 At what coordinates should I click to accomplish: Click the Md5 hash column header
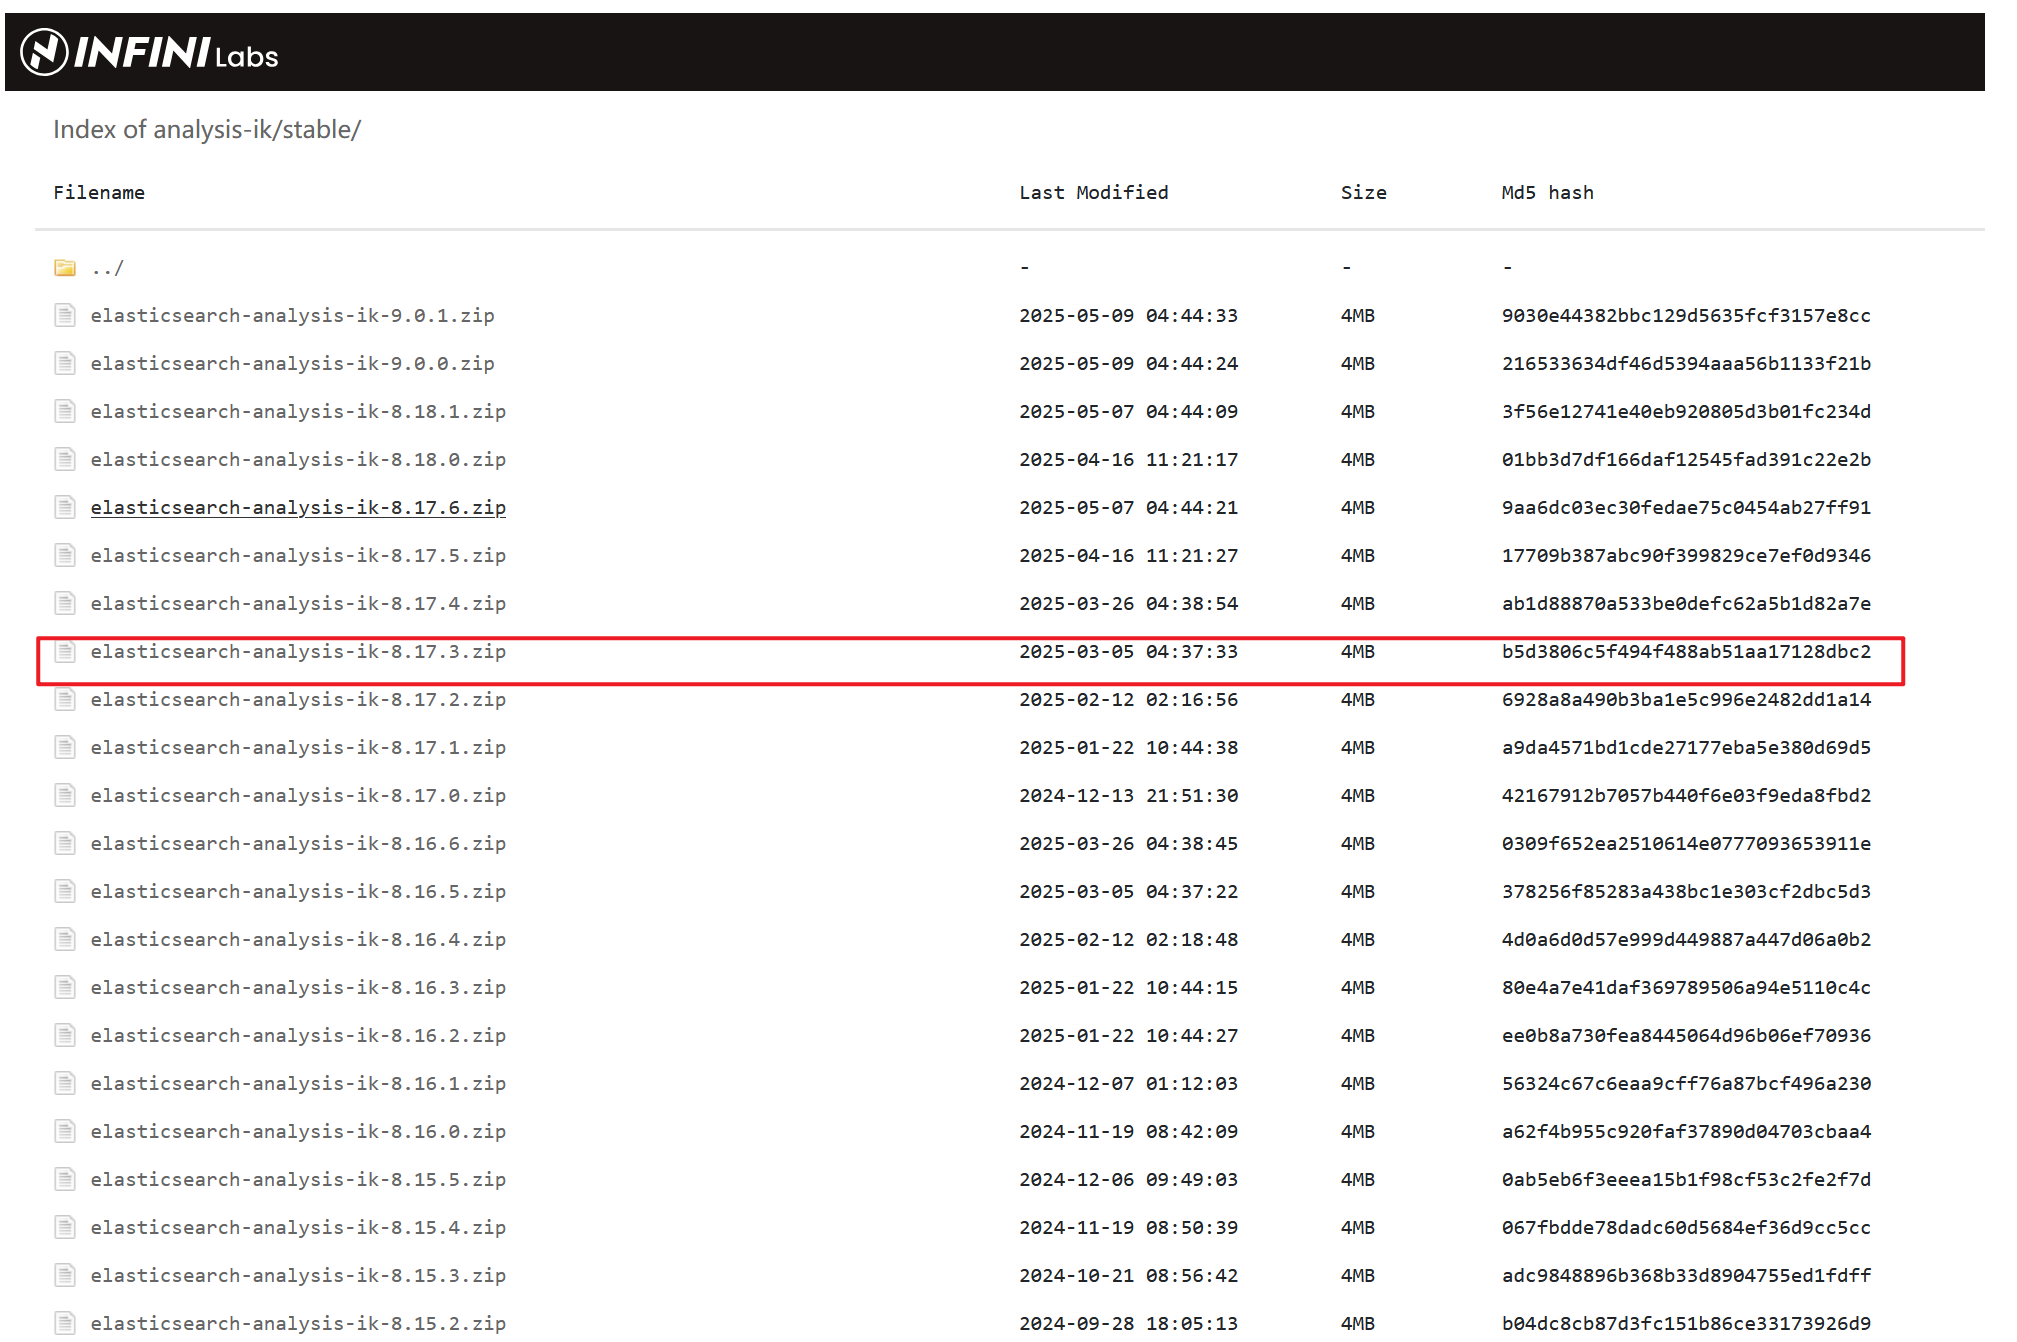pos(1547,193)
